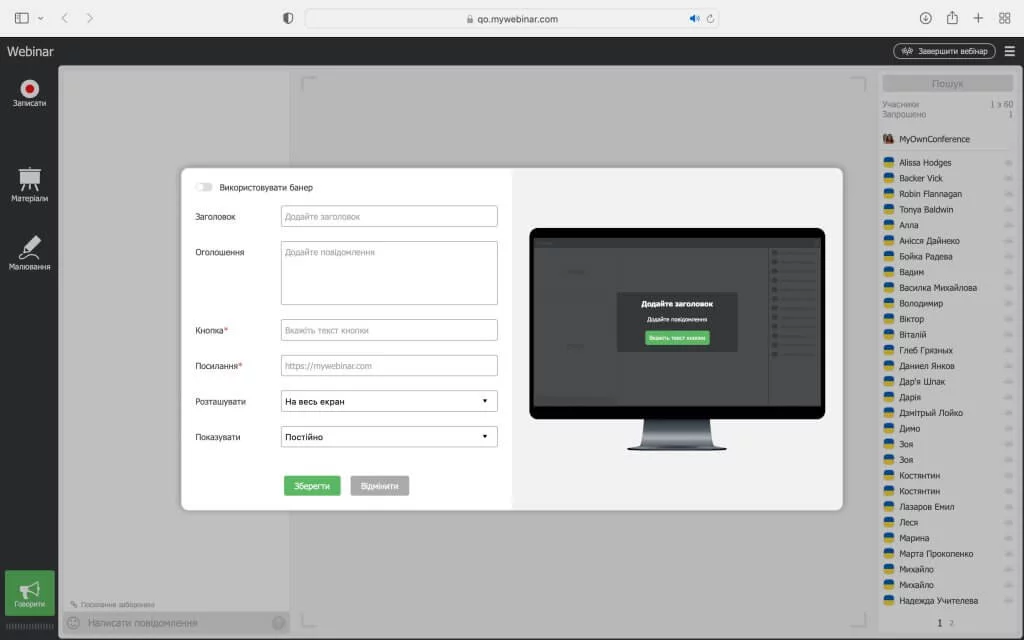This screenshot has height=640, width=1024.
Task: Open Safari downloads icon
Action: [x=925, y=18]
